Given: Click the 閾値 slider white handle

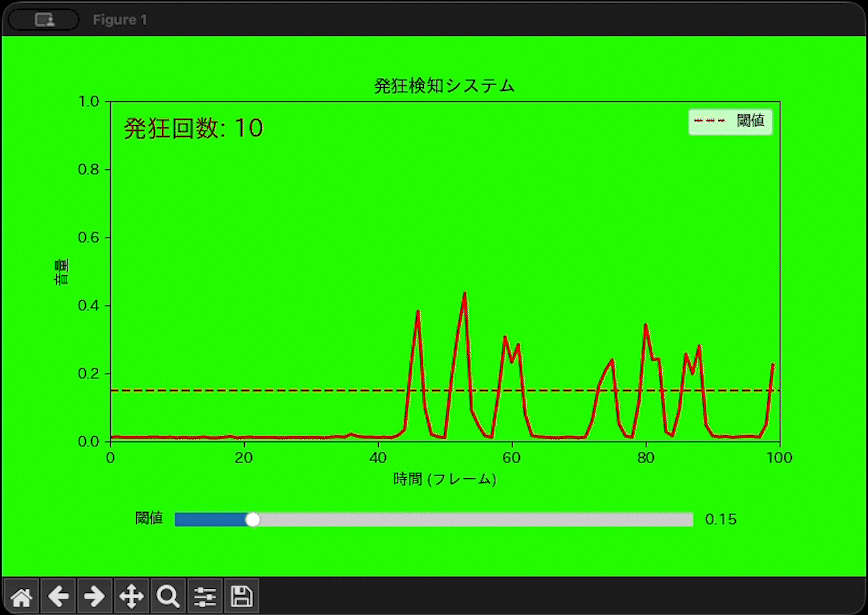Looking at the screenshot, I should pos(253,519).
